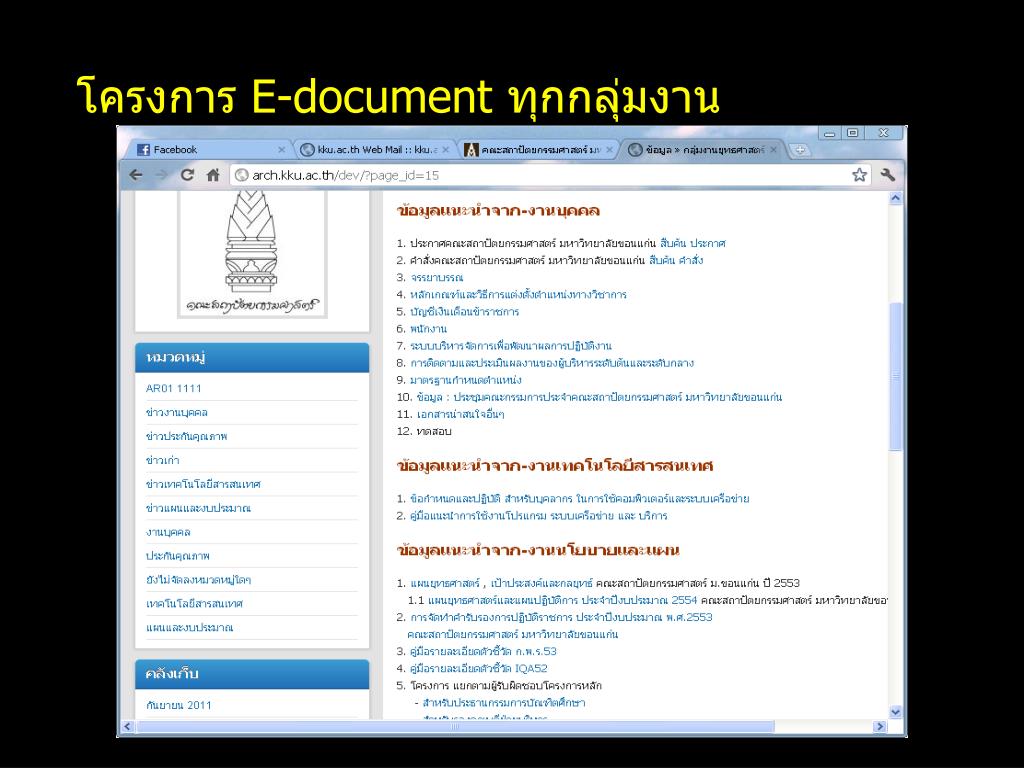Open the ข่าวเก่า category
The width and height of the screenshot is (1024, 768).
pyautogui.click(x=162, y=460)
